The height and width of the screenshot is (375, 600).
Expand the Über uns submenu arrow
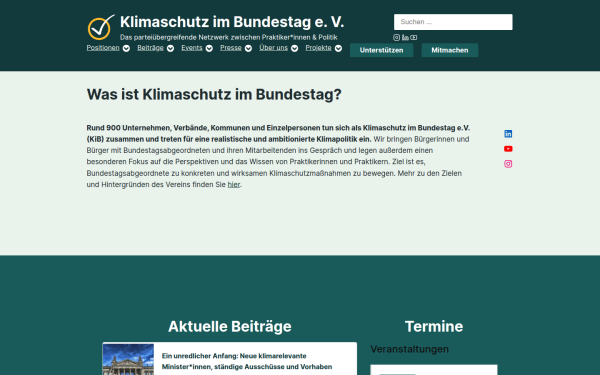pyautogui.click(x=295, y=48)
